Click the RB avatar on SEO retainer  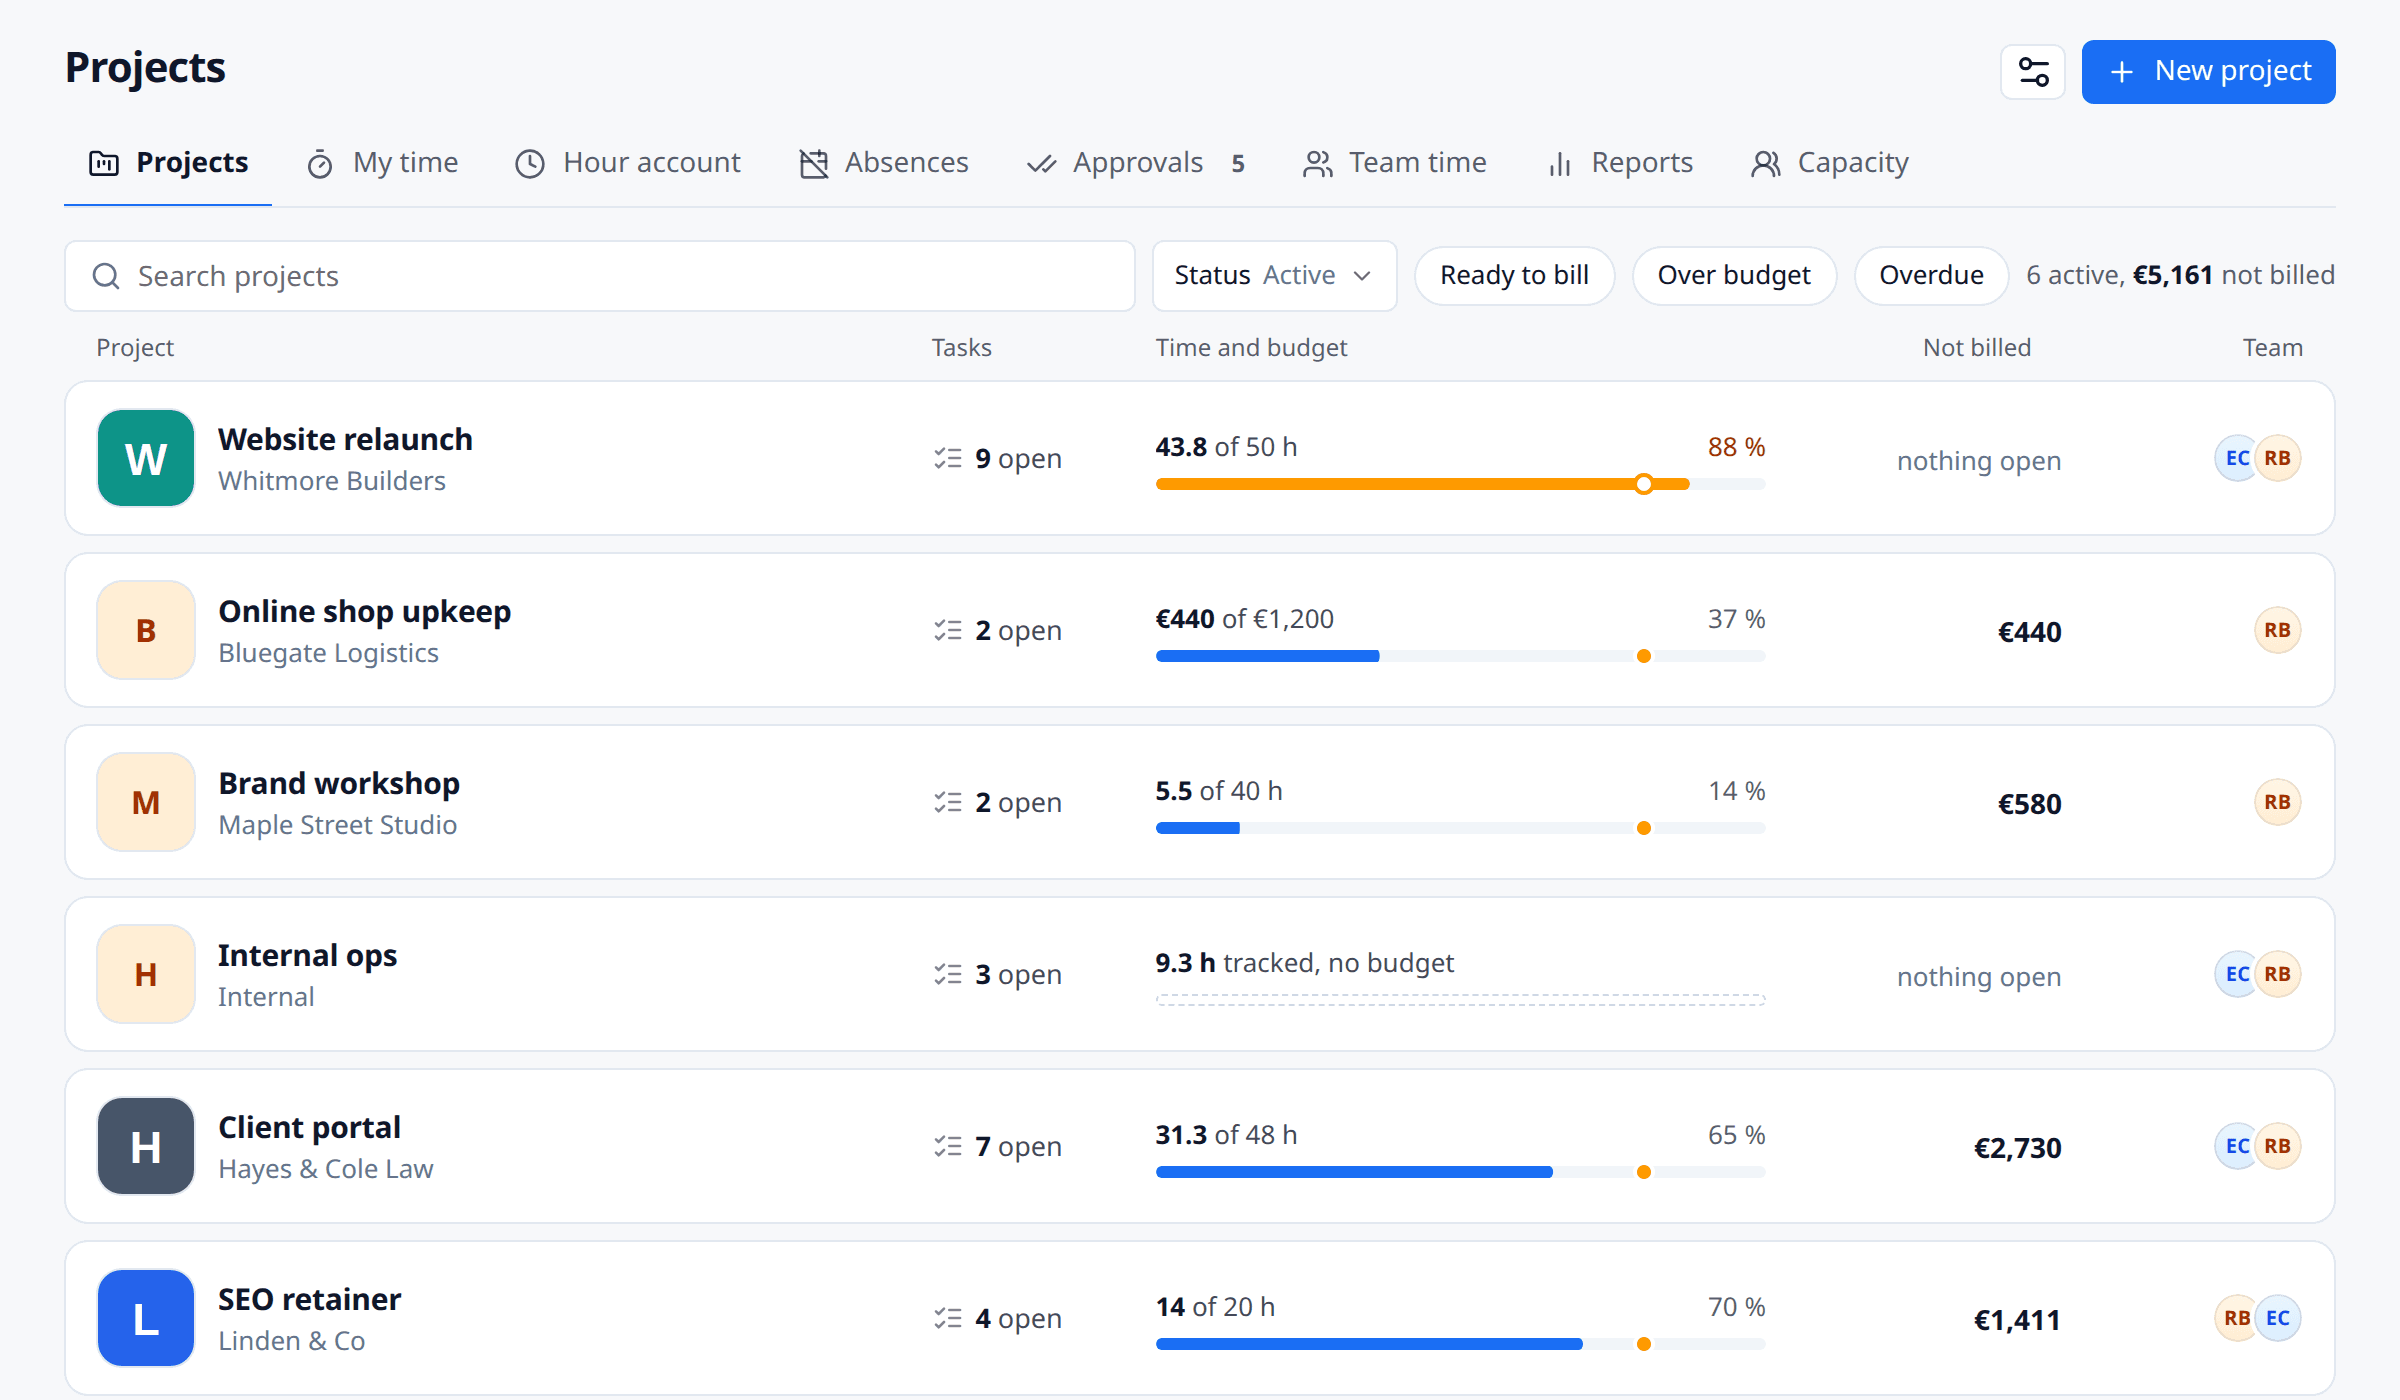point(2237,1318)
